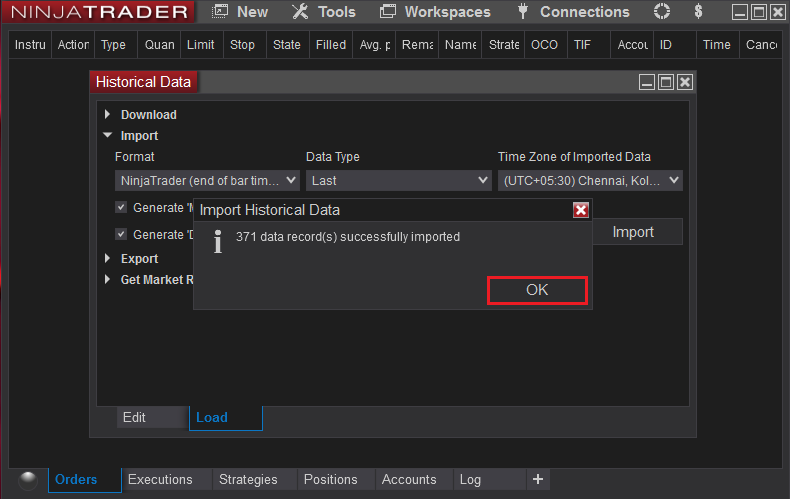Screen dimensions: 790x499
Task: Click the information icon in the dialog
Action: tap(218, 241)
